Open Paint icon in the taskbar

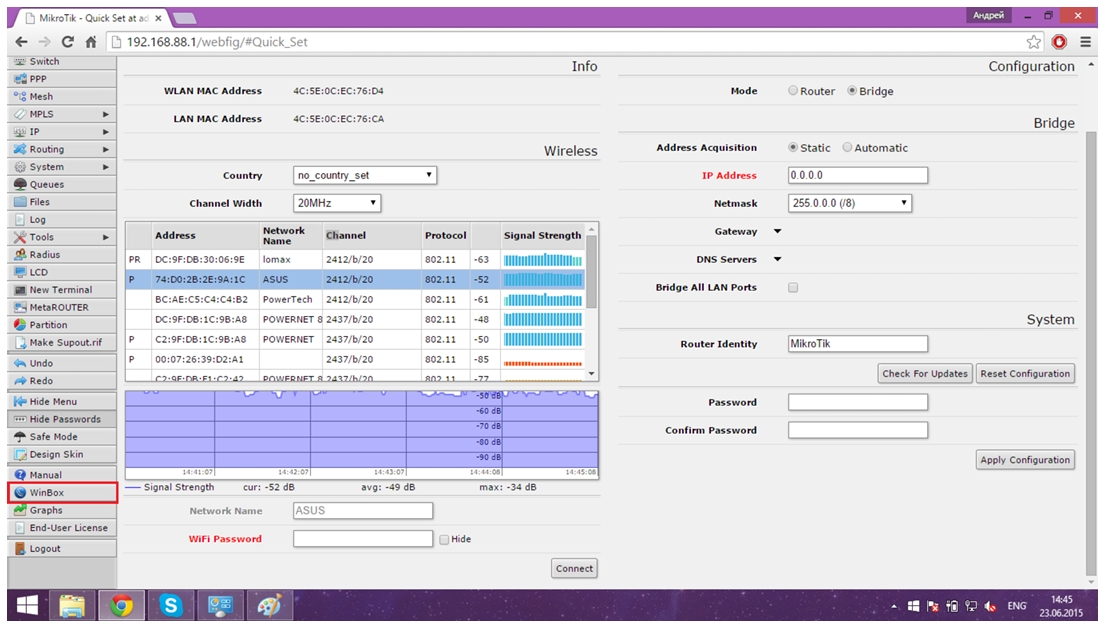click(269, 605)
